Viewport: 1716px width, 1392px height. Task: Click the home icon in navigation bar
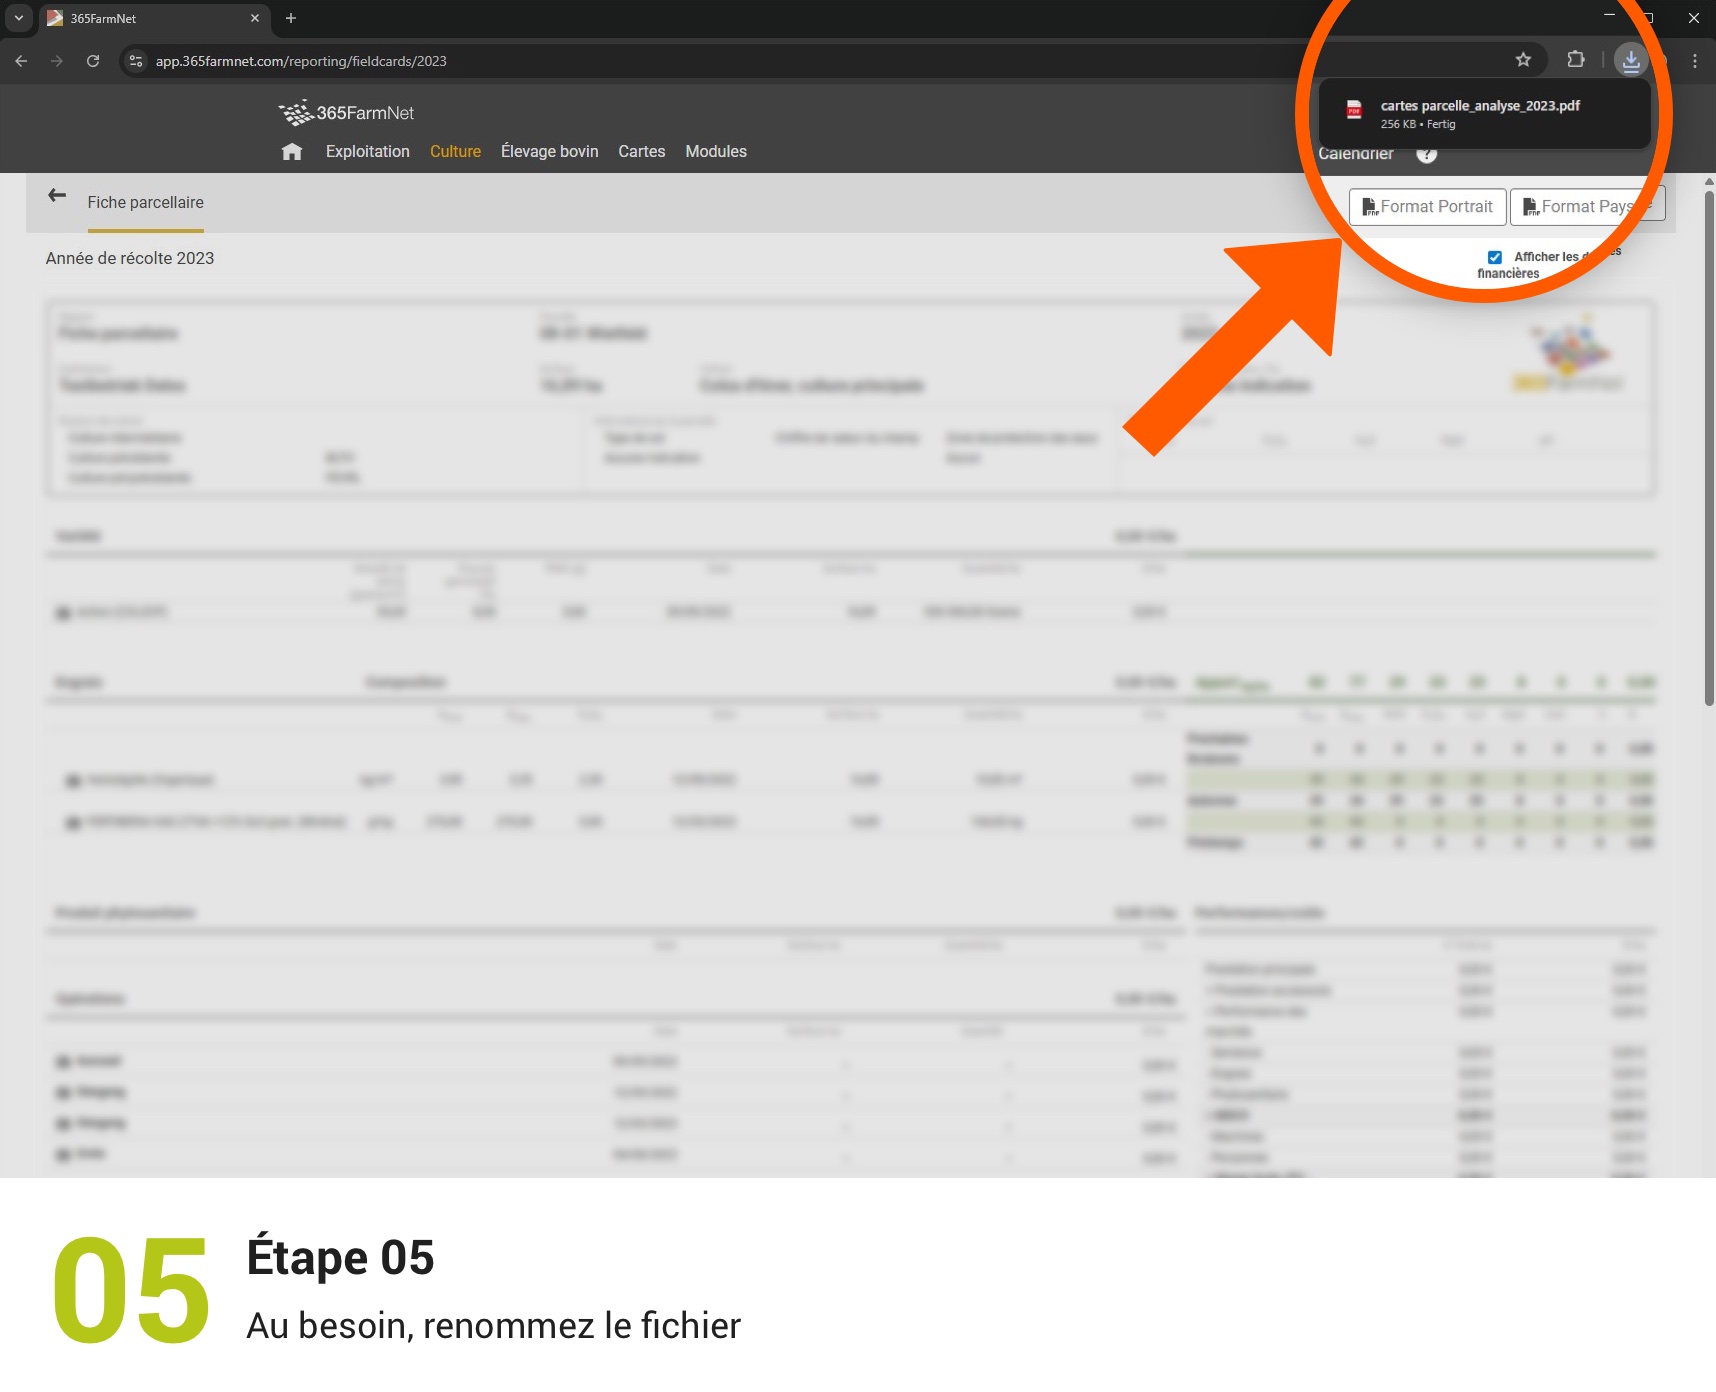(292, 152)
